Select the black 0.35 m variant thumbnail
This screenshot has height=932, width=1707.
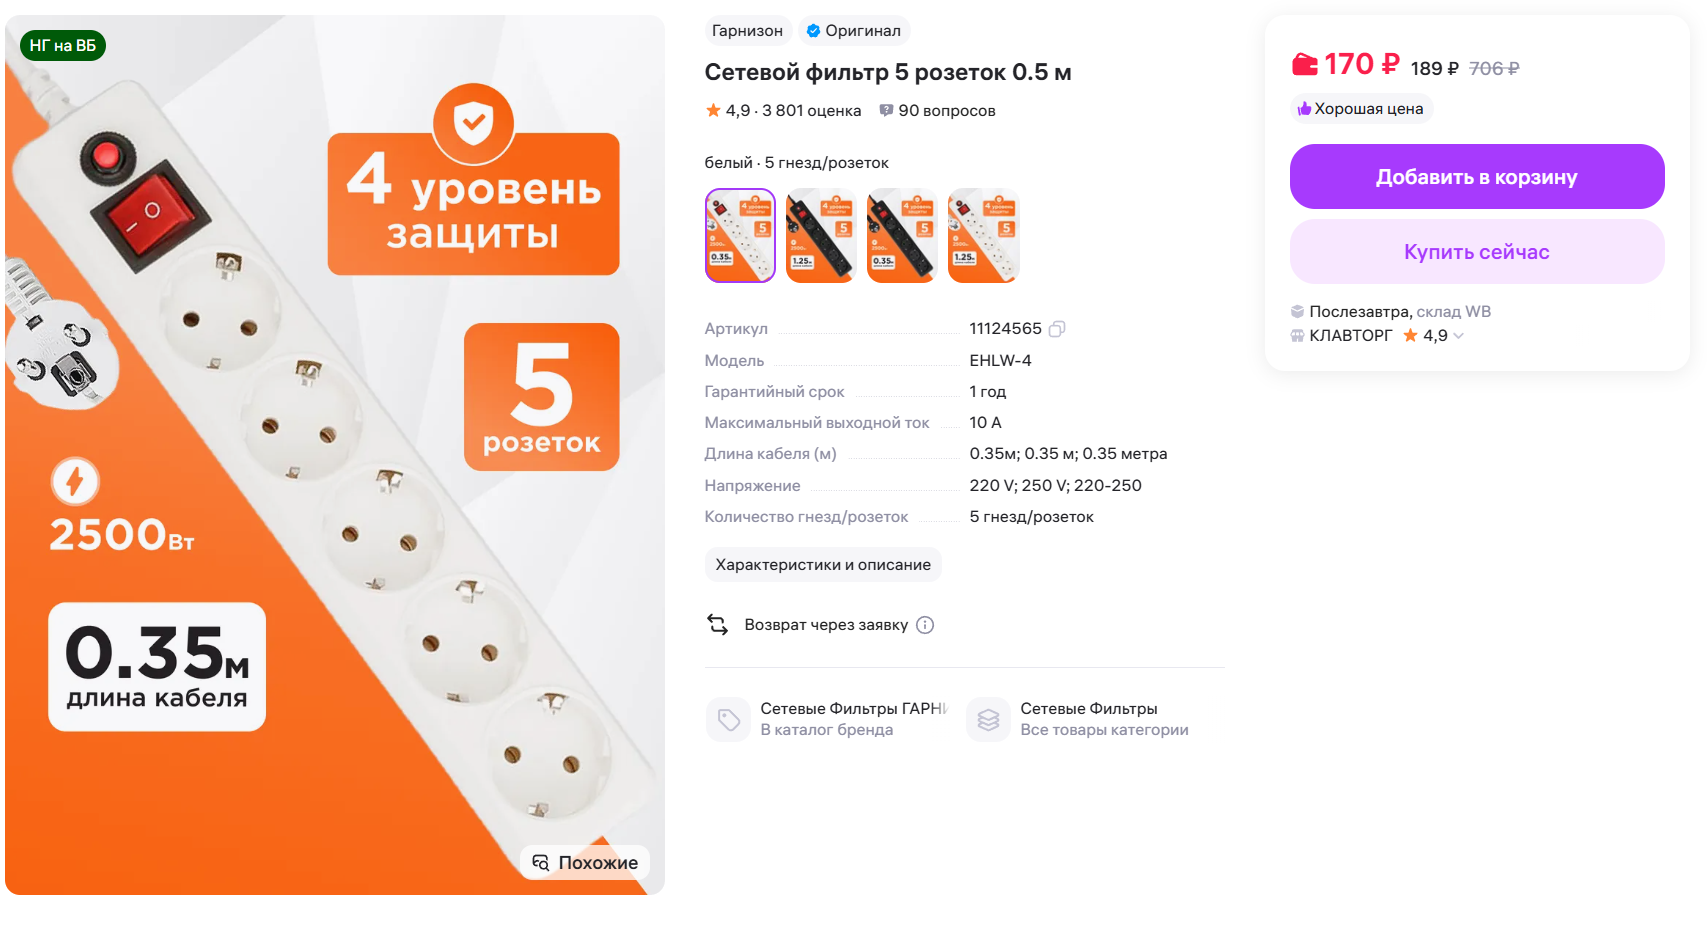pos(902,236)
